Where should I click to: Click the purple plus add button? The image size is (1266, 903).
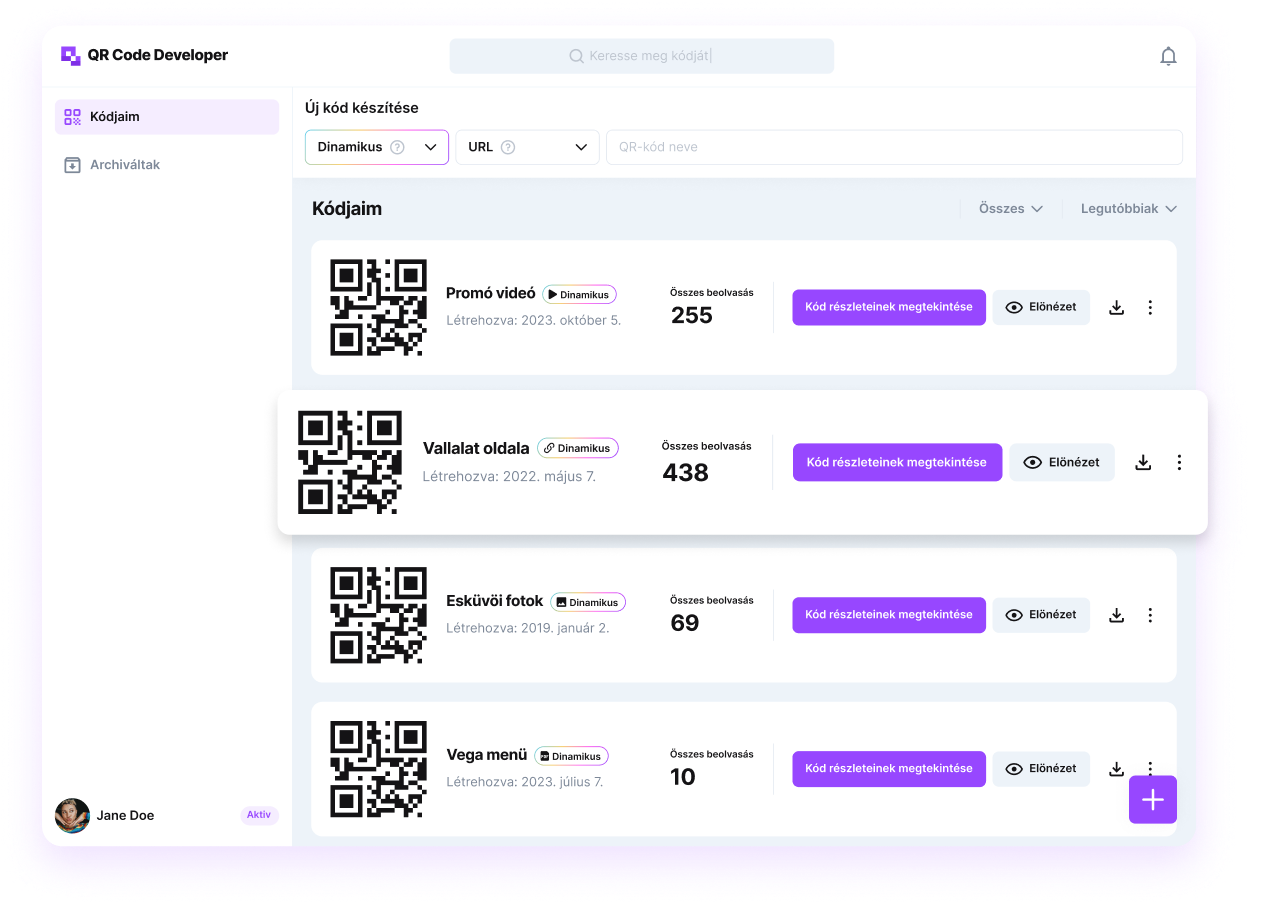point(1153,800)
